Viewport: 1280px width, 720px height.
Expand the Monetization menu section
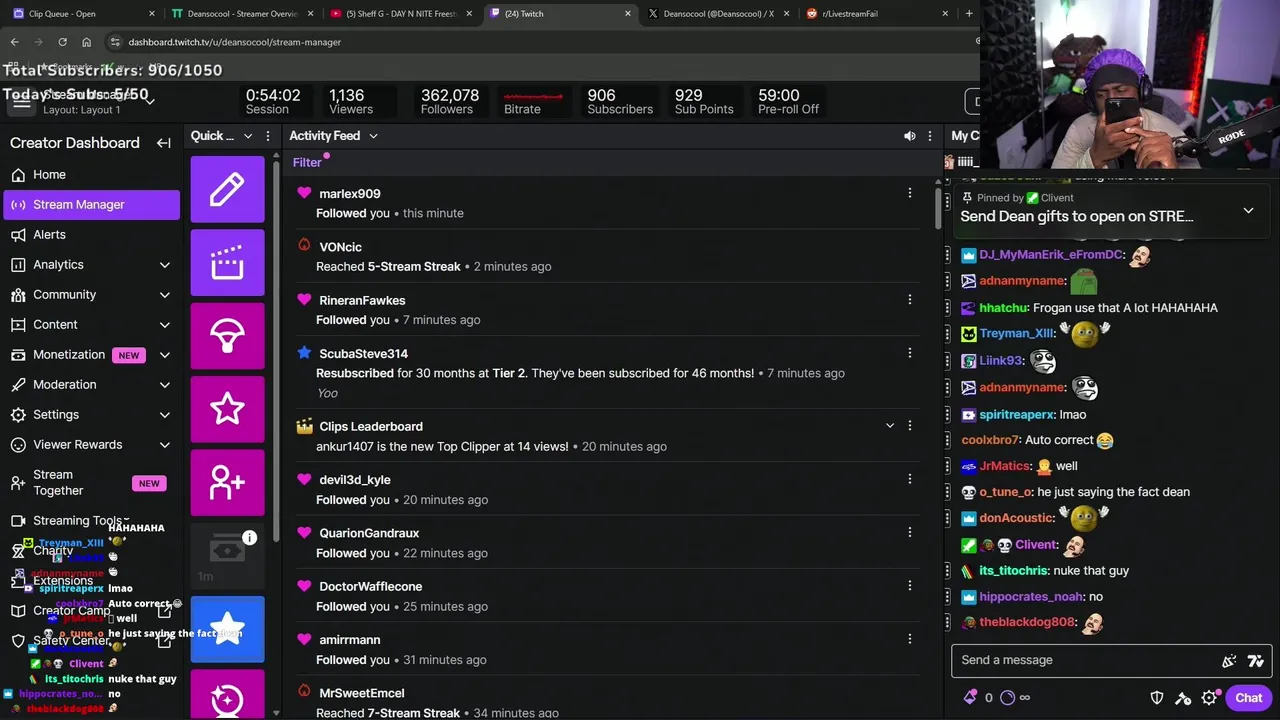[165, 355]
